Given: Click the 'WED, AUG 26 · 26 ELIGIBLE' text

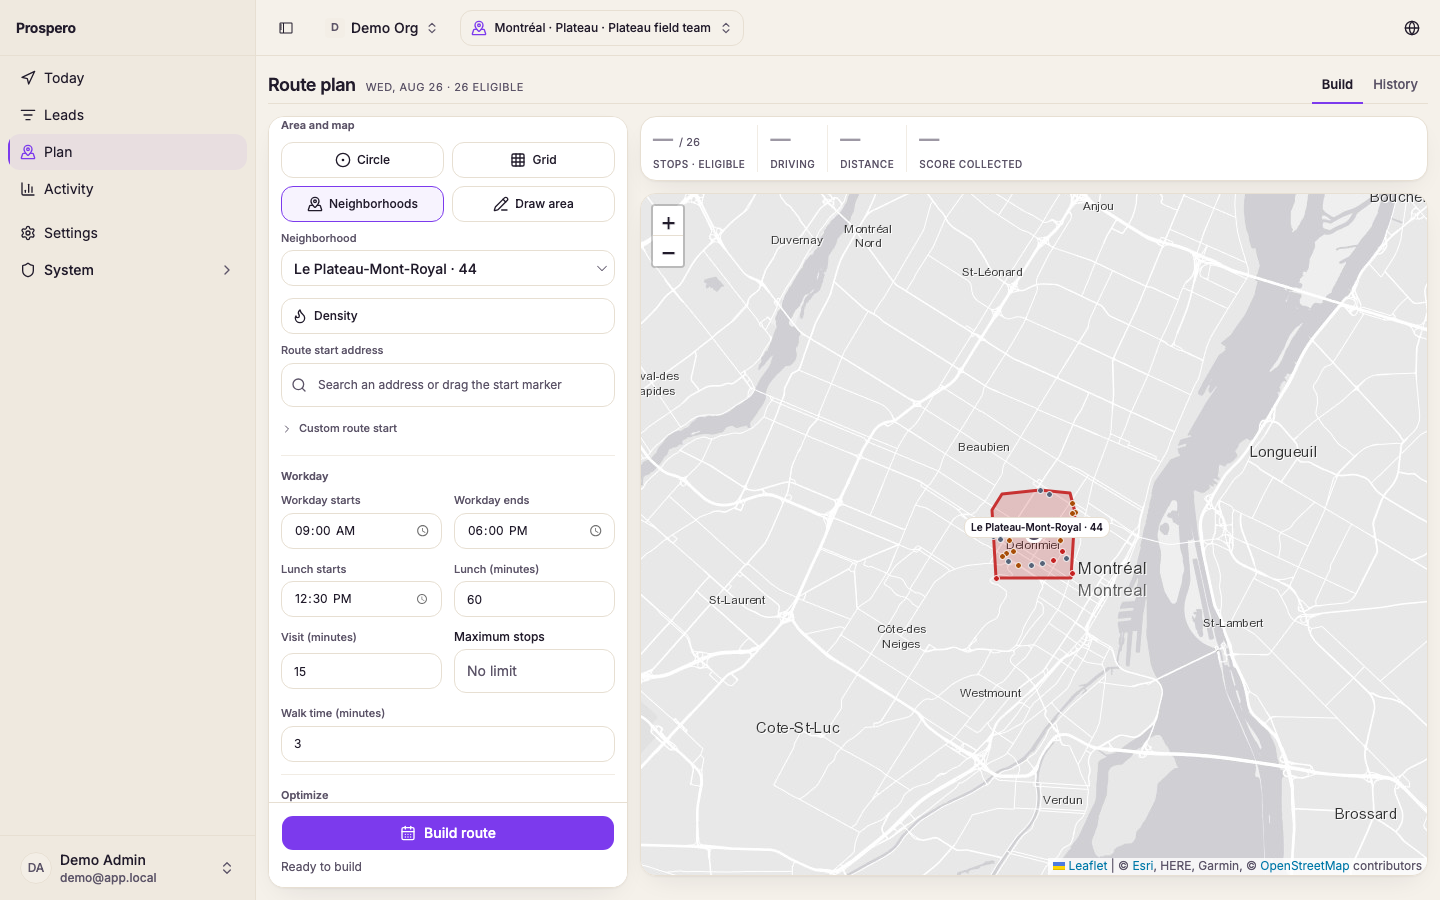Looking at the screenshot, I should pos(444,87).
